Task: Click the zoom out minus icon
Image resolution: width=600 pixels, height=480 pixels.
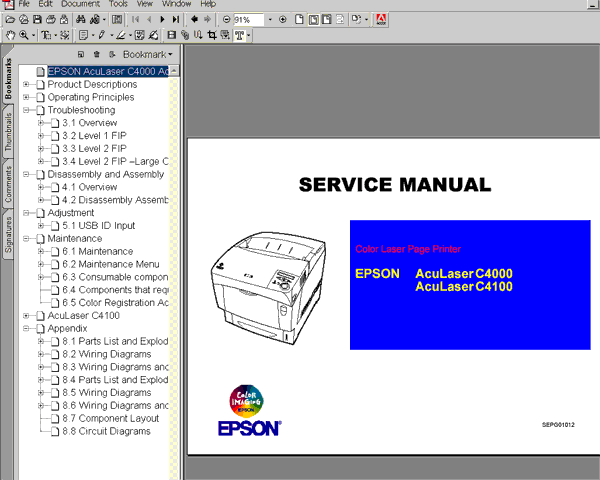Action: (x=227, y=19)
